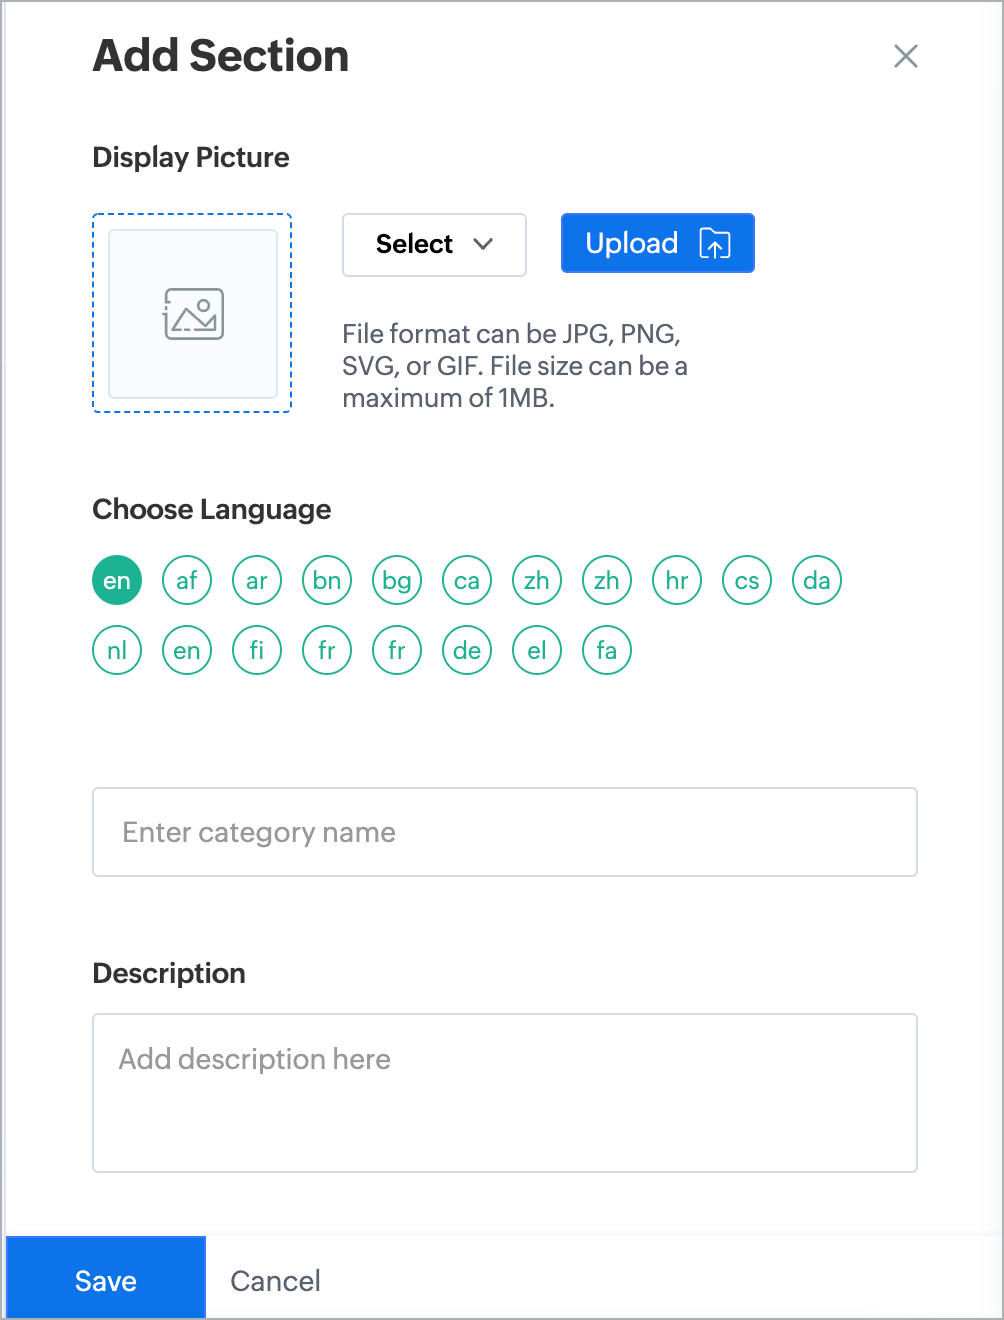The height and width of the screenshot is (1320, 1004).
Task: Focus the 'Enter category name' field
Action: coord(505,832)
